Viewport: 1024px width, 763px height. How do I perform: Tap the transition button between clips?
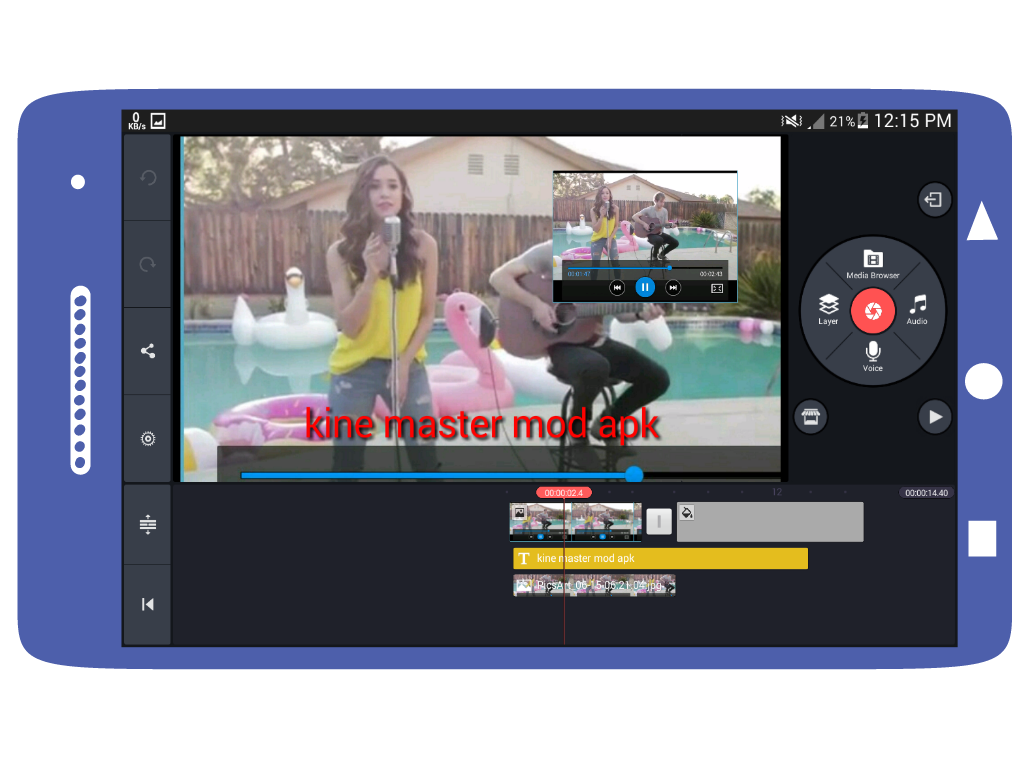pos(659,522)
